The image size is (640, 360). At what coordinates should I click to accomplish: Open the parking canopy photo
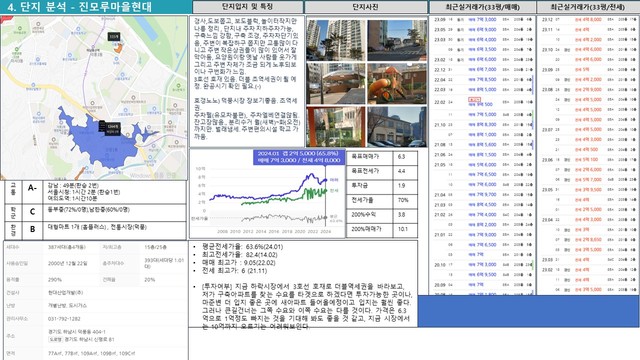[x=336, y=84]
